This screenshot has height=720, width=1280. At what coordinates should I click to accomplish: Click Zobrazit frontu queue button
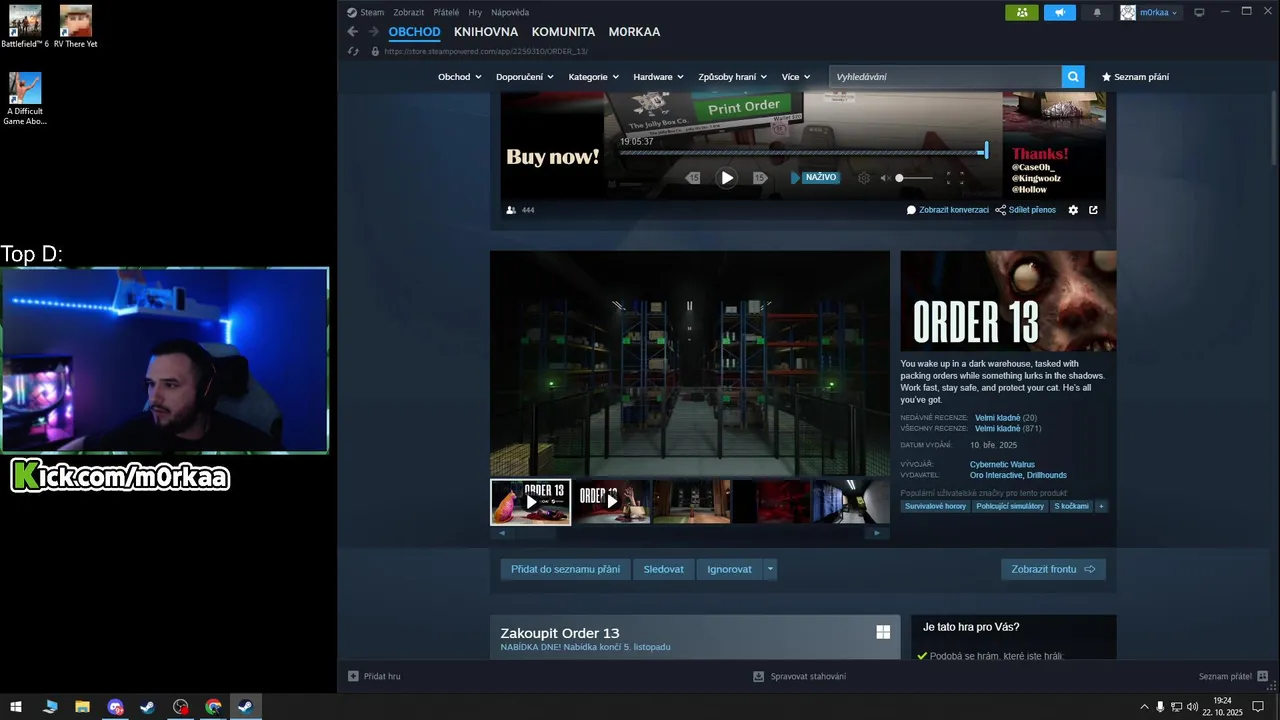(1053, 569)
